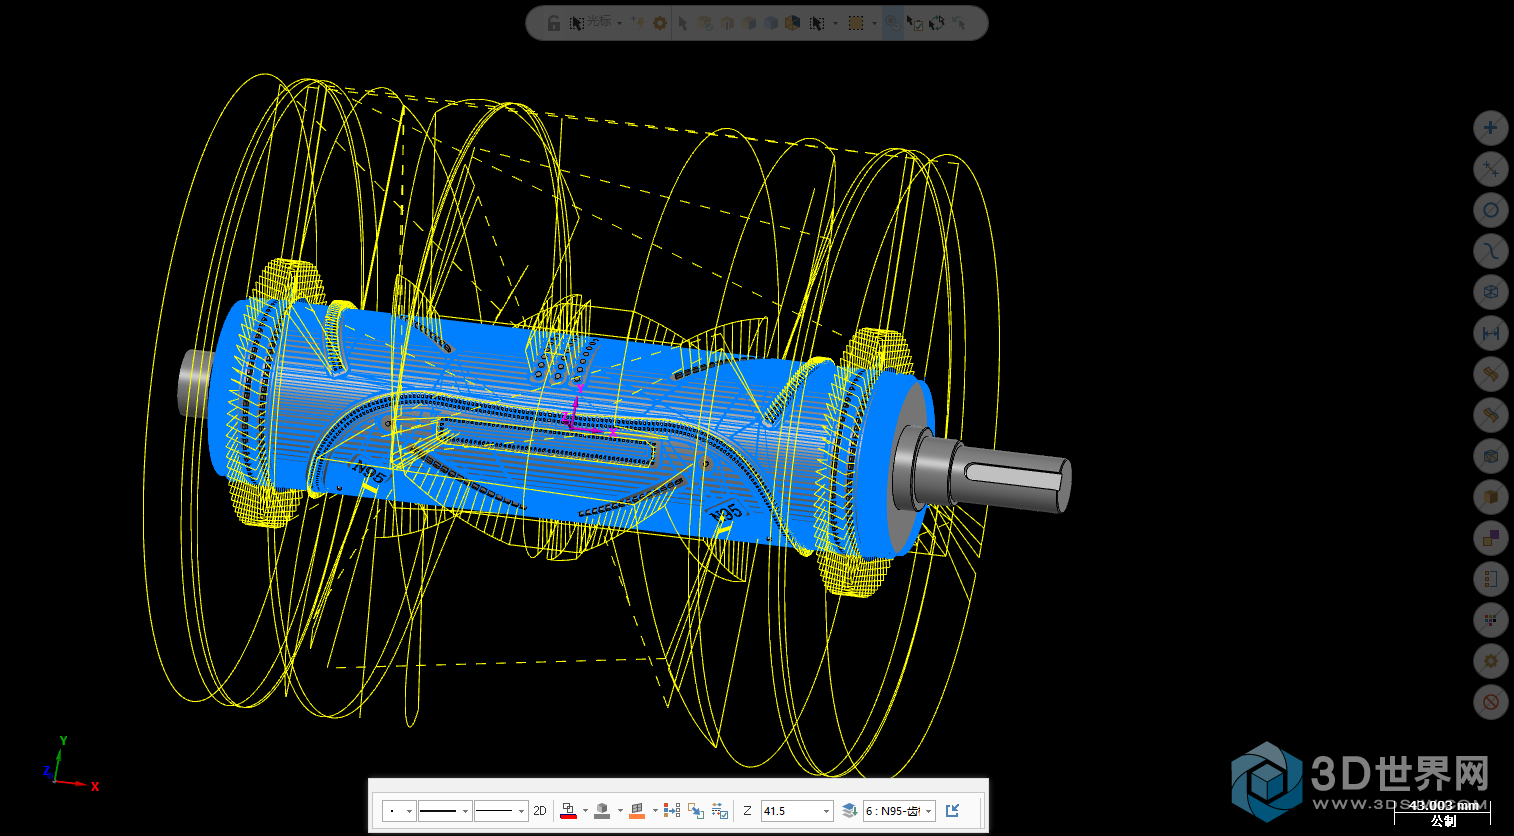Expand the Z depth value dropdown
The height and width of the screenshot is (836, 1514).
pyautogui.click(x=826, y=811)
